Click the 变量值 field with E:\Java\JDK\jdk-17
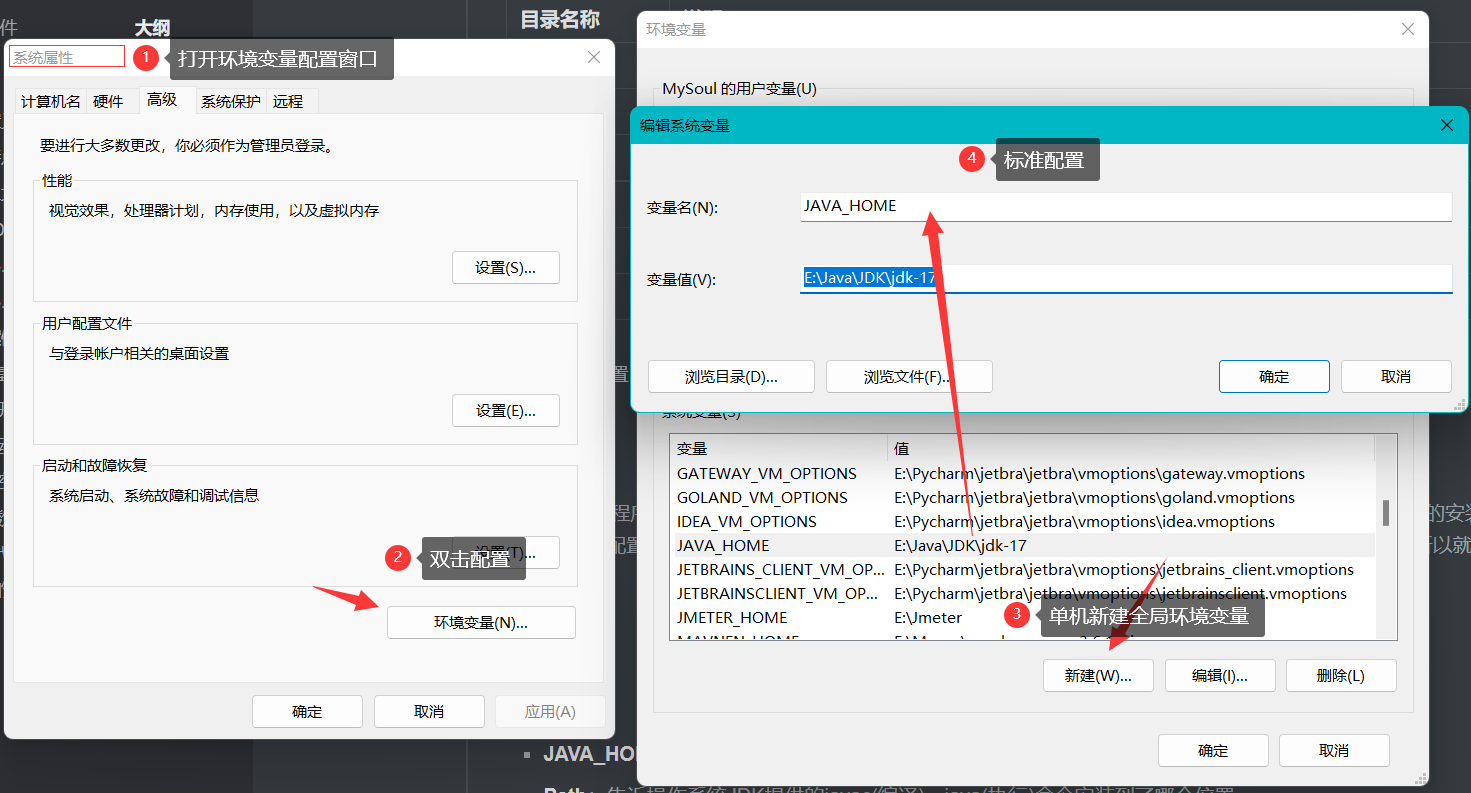Viewport: 1471px width, 793px height. click(1126, 278)
